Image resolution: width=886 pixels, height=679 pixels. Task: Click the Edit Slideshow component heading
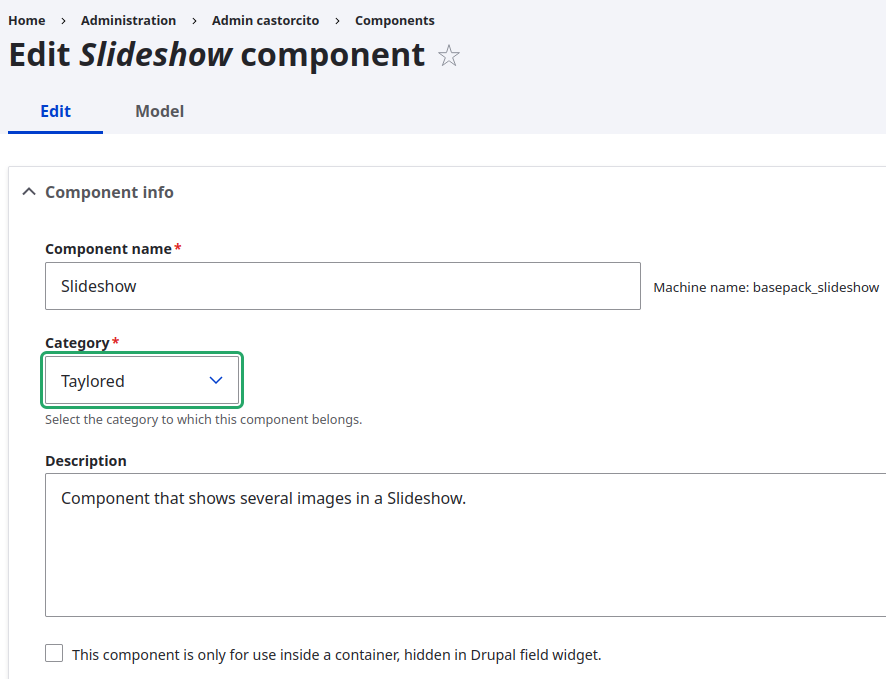tap(216, 54)
